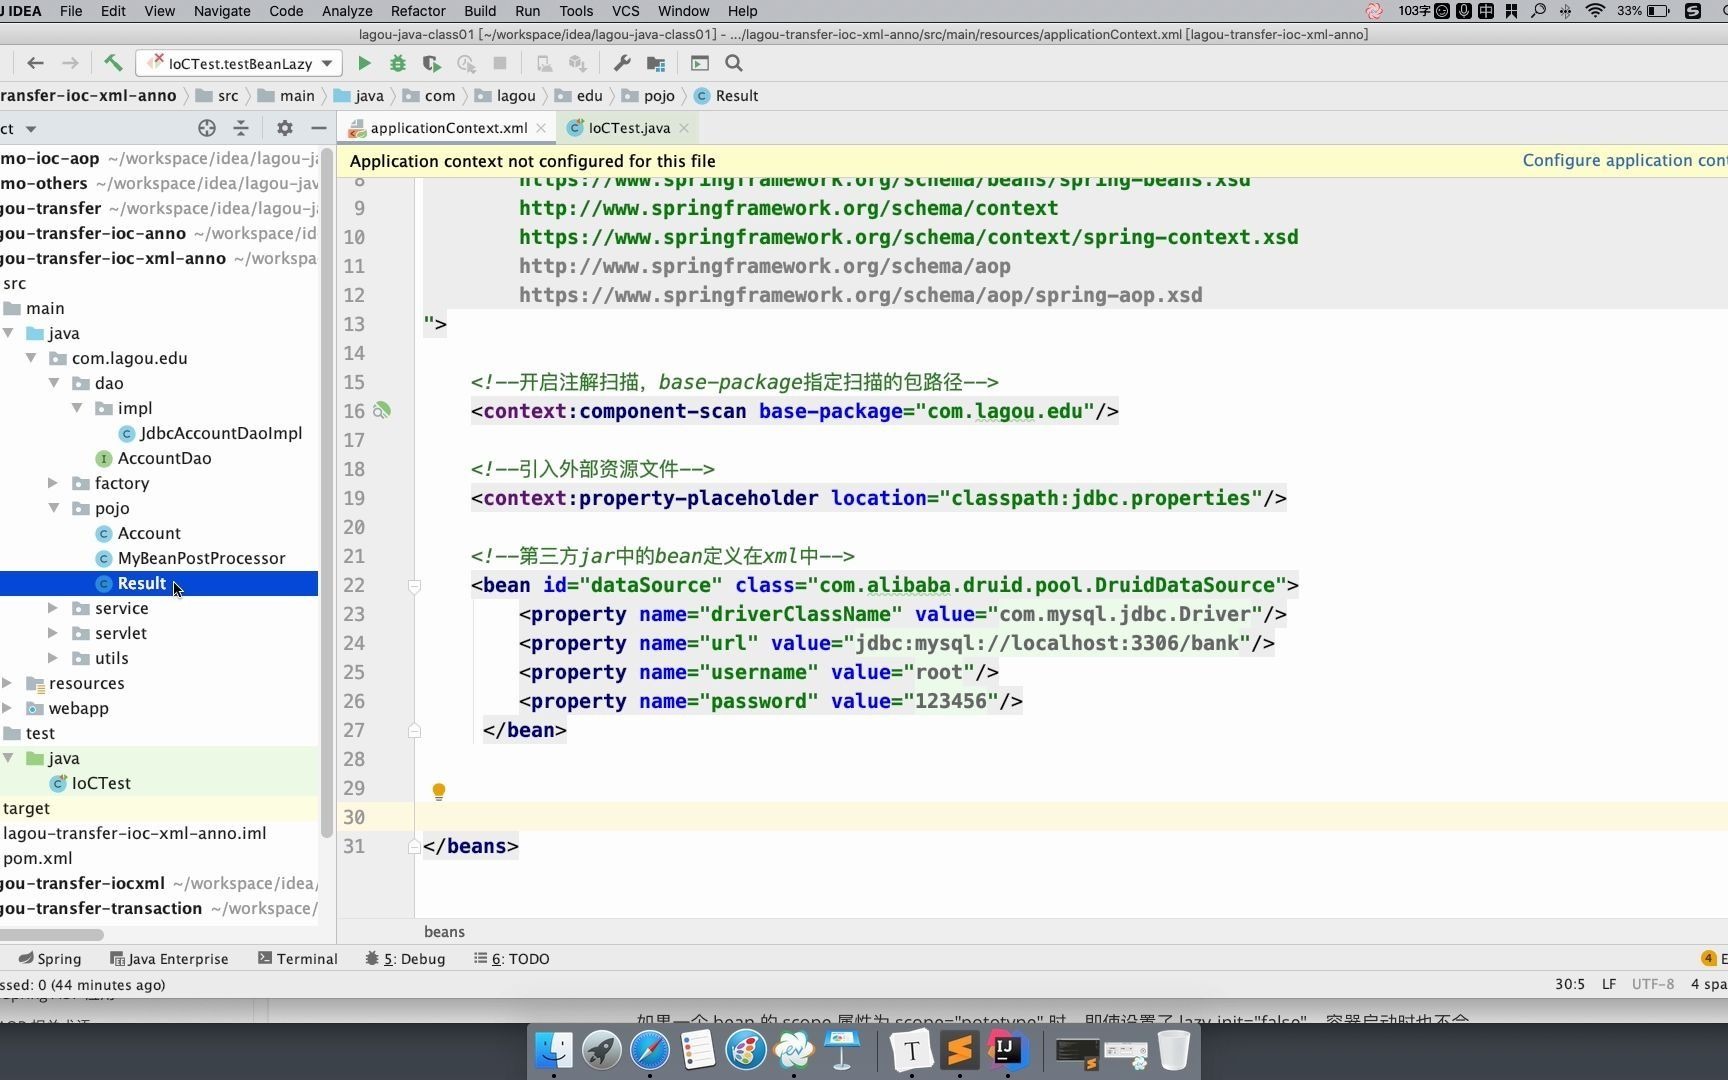Collapse the com.lagou.edu package
This screenshot has height=1080, width=1728.
click(31, 358)
